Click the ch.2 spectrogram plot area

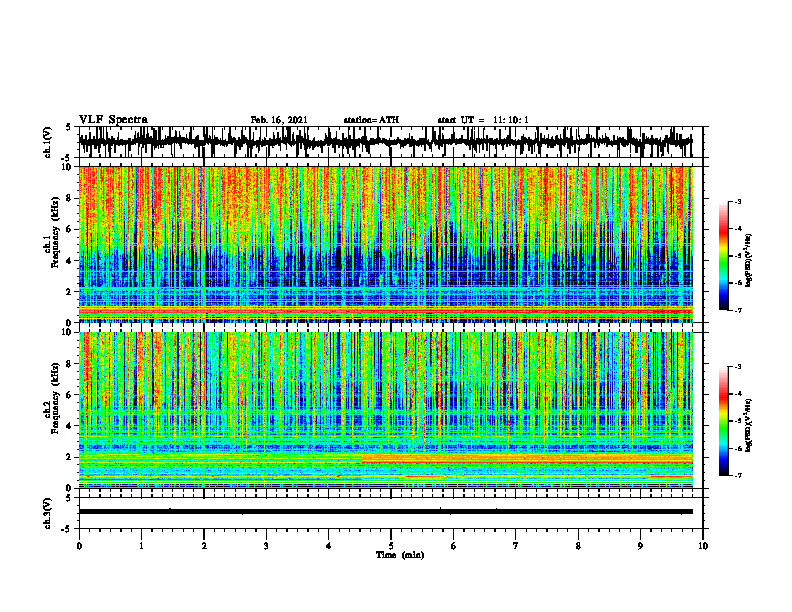coord(385,410)
